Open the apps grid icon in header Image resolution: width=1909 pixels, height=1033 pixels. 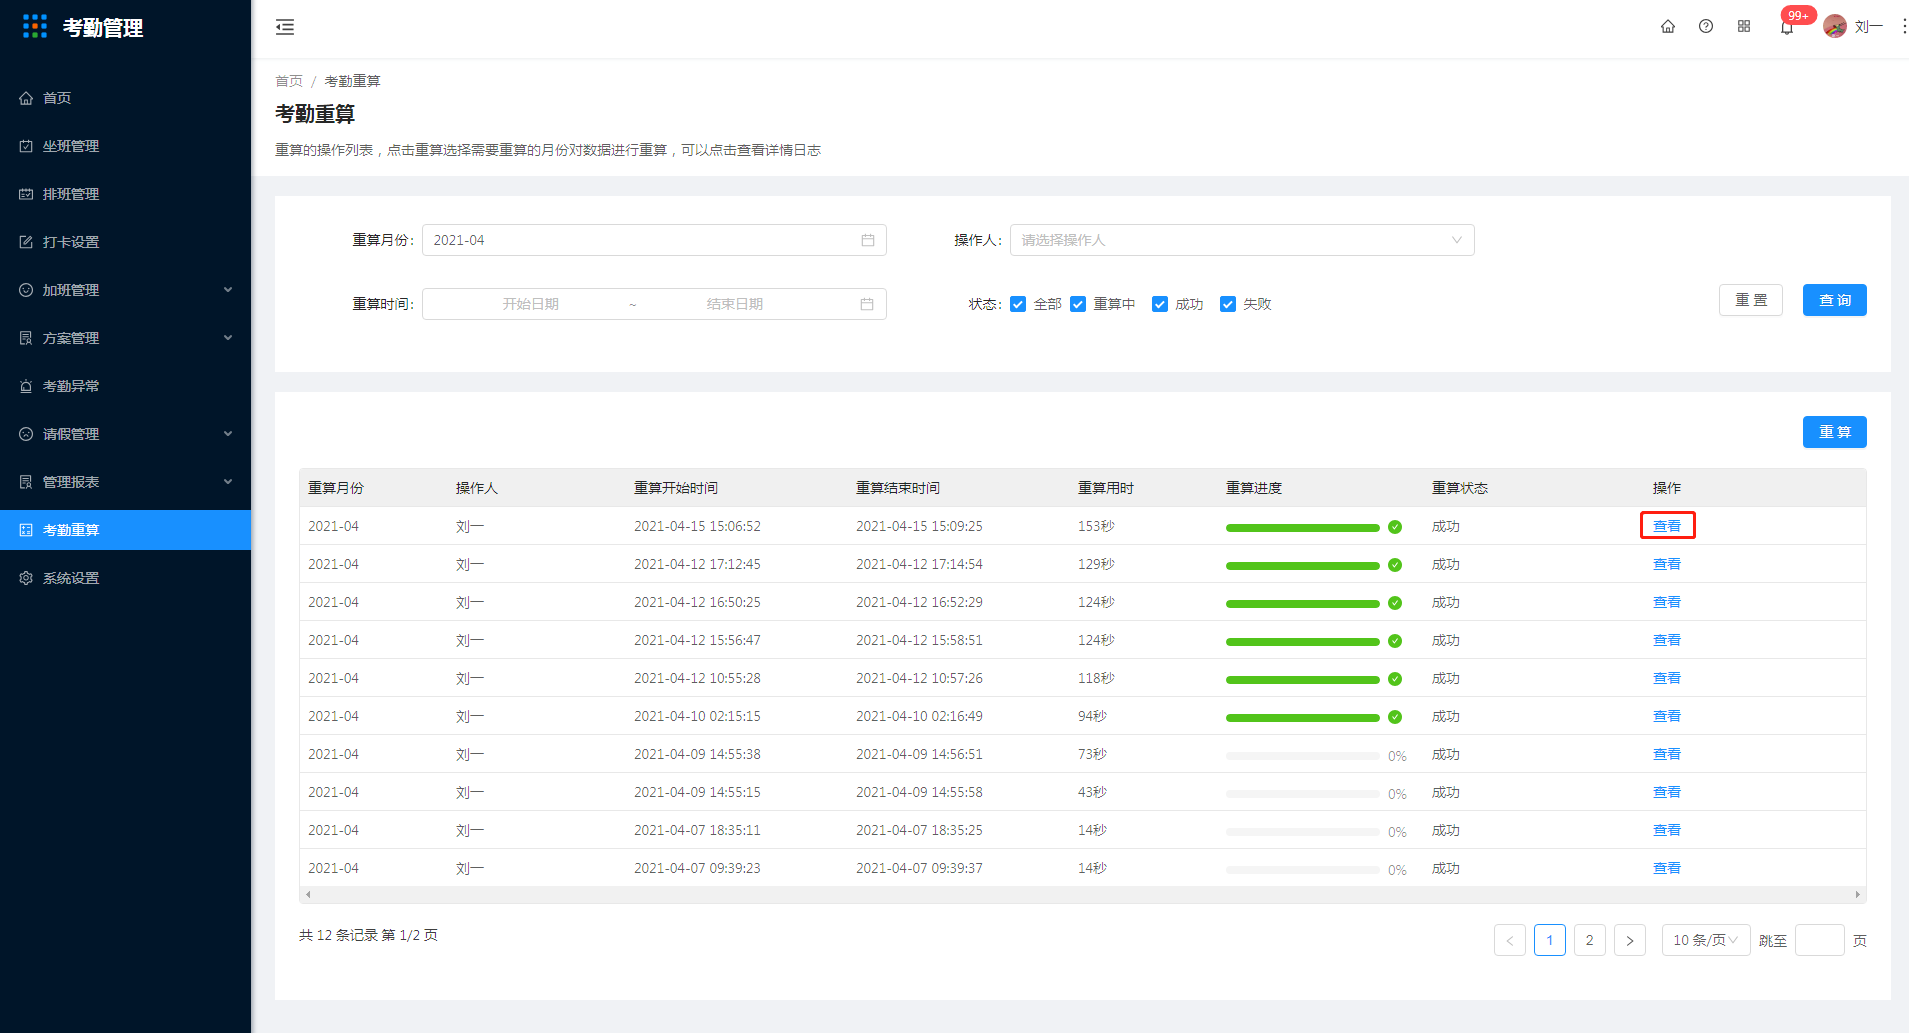tap(1744, 26)
